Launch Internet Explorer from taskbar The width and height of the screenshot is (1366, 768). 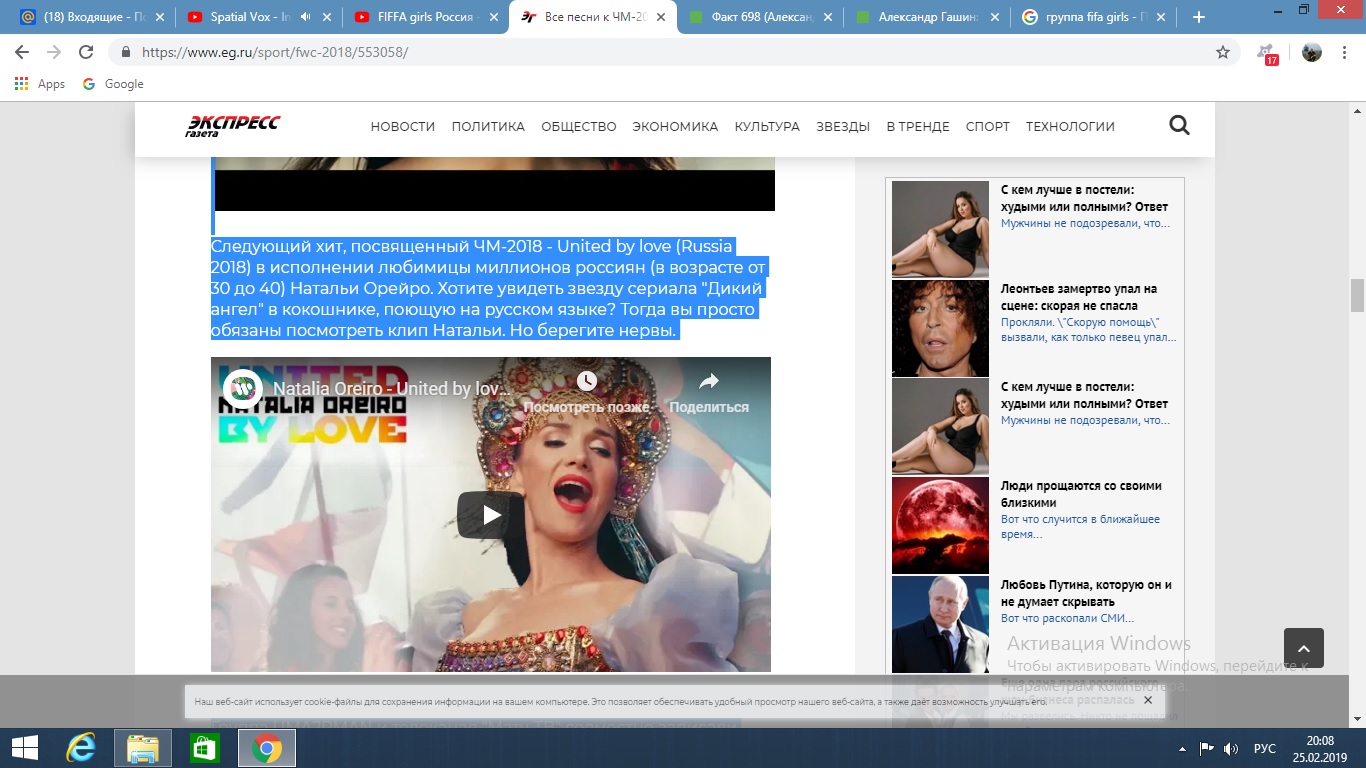click(x=82, y=748)
